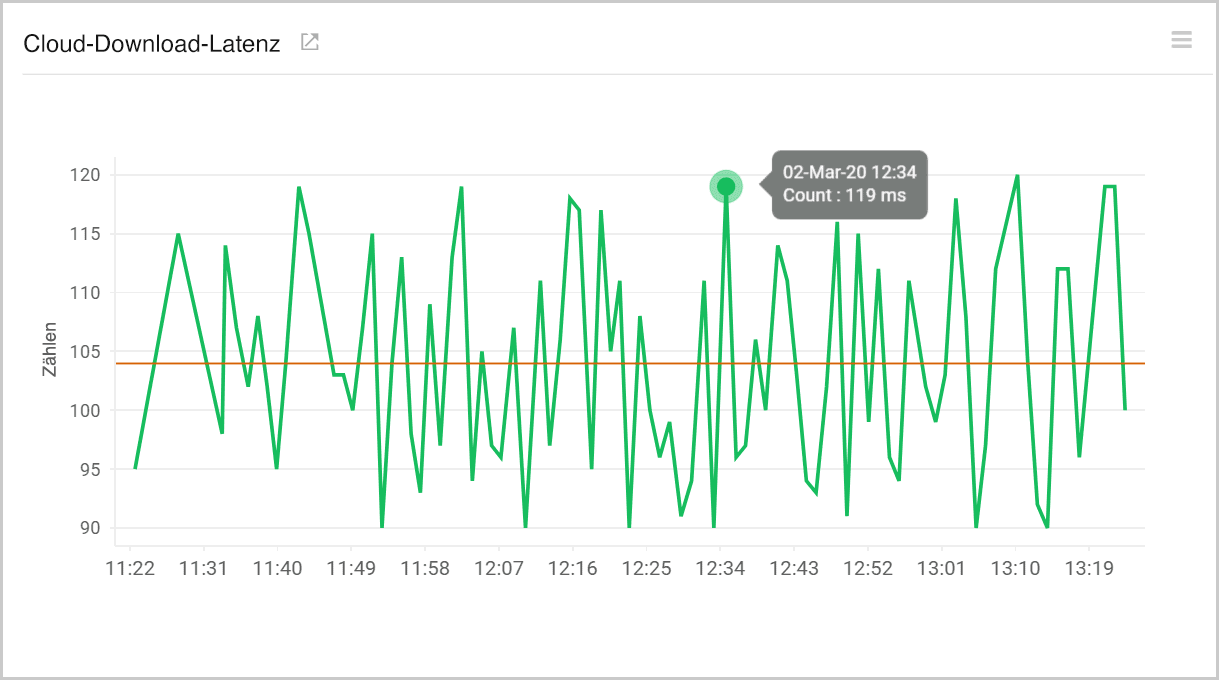This screenshot has height=680, width=1219.
Task: Open the Cloud-Download-Latenz chart in new window
Action: (309, 42)
